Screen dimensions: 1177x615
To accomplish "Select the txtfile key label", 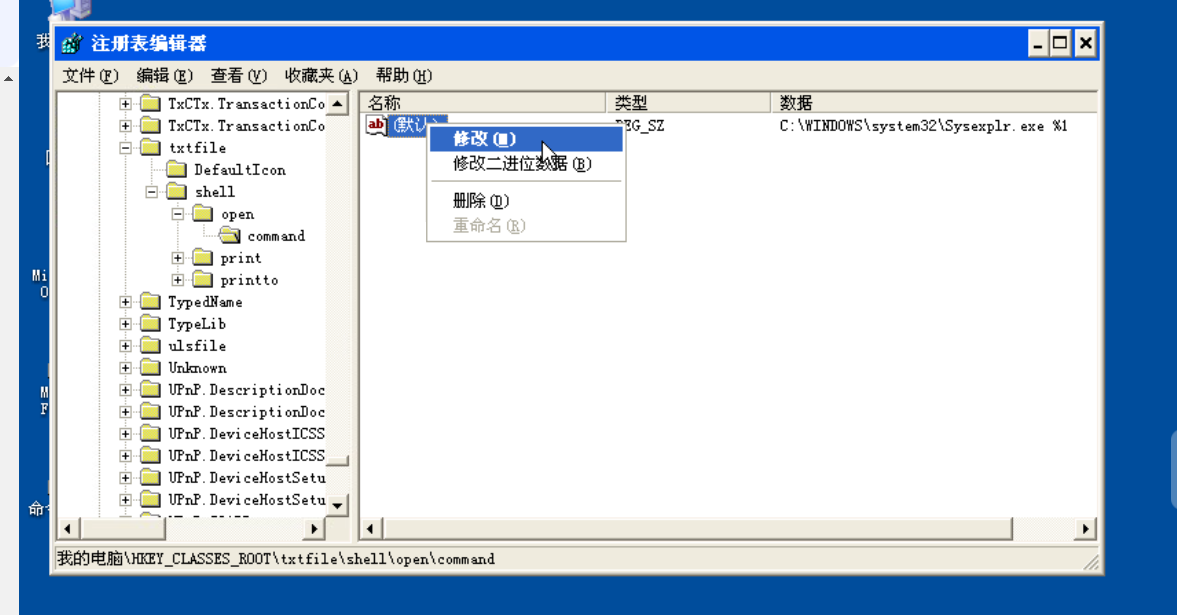I will 197,148.
